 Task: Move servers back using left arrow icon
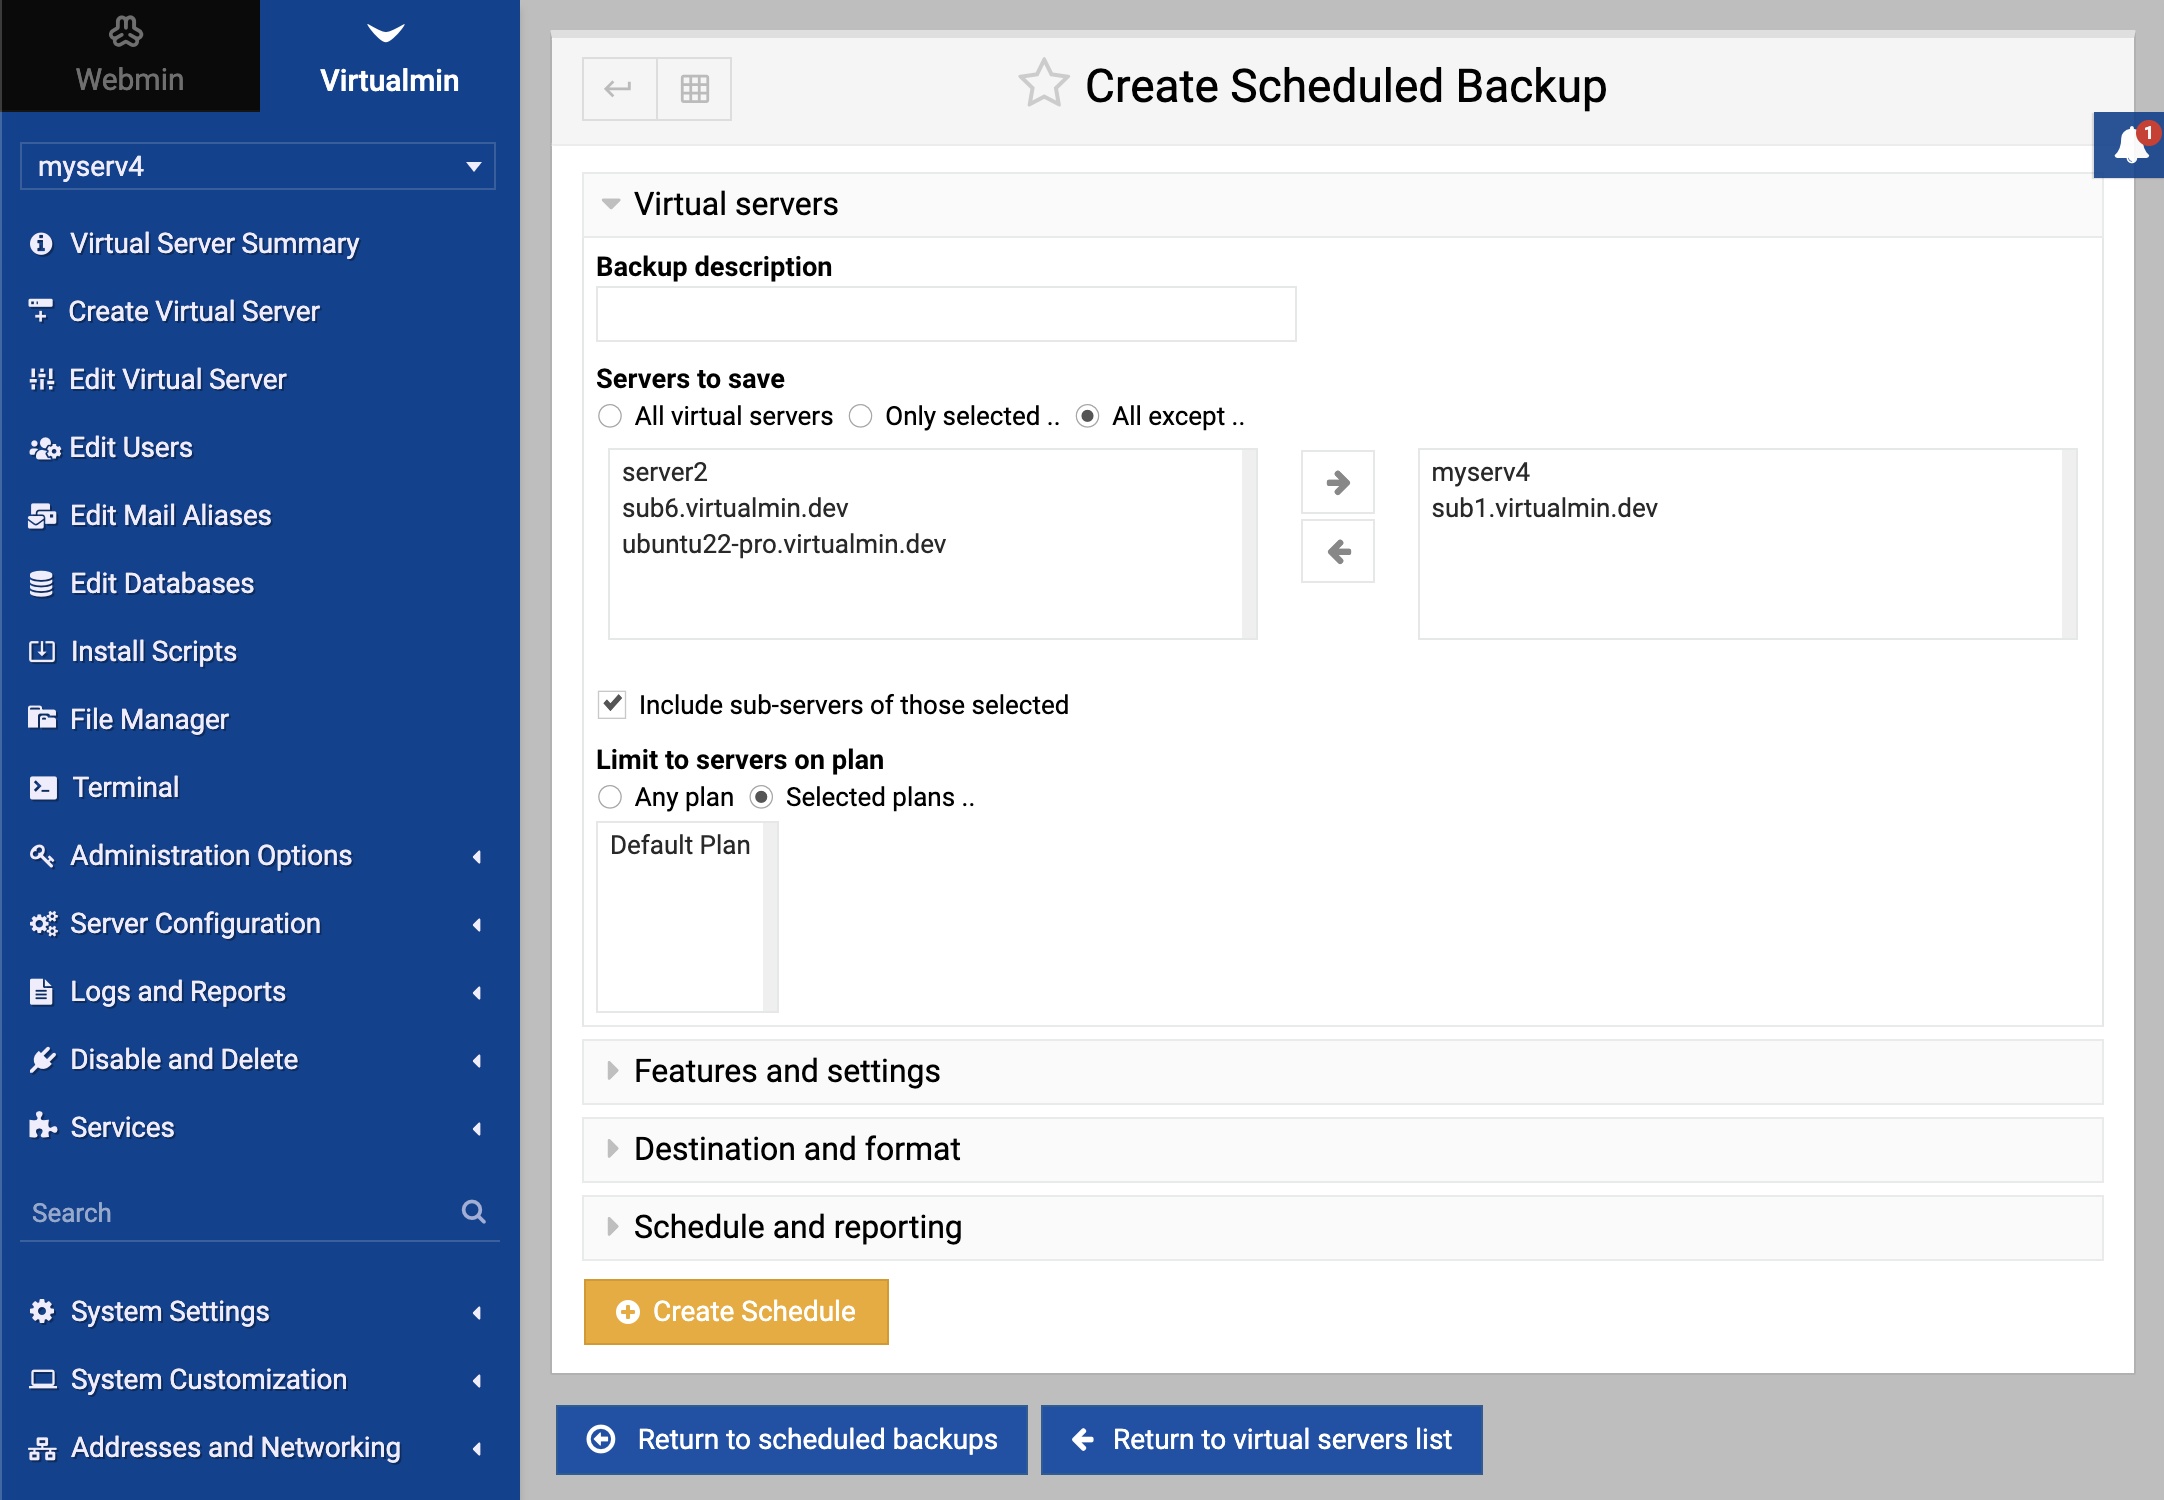coord(1337,551)
